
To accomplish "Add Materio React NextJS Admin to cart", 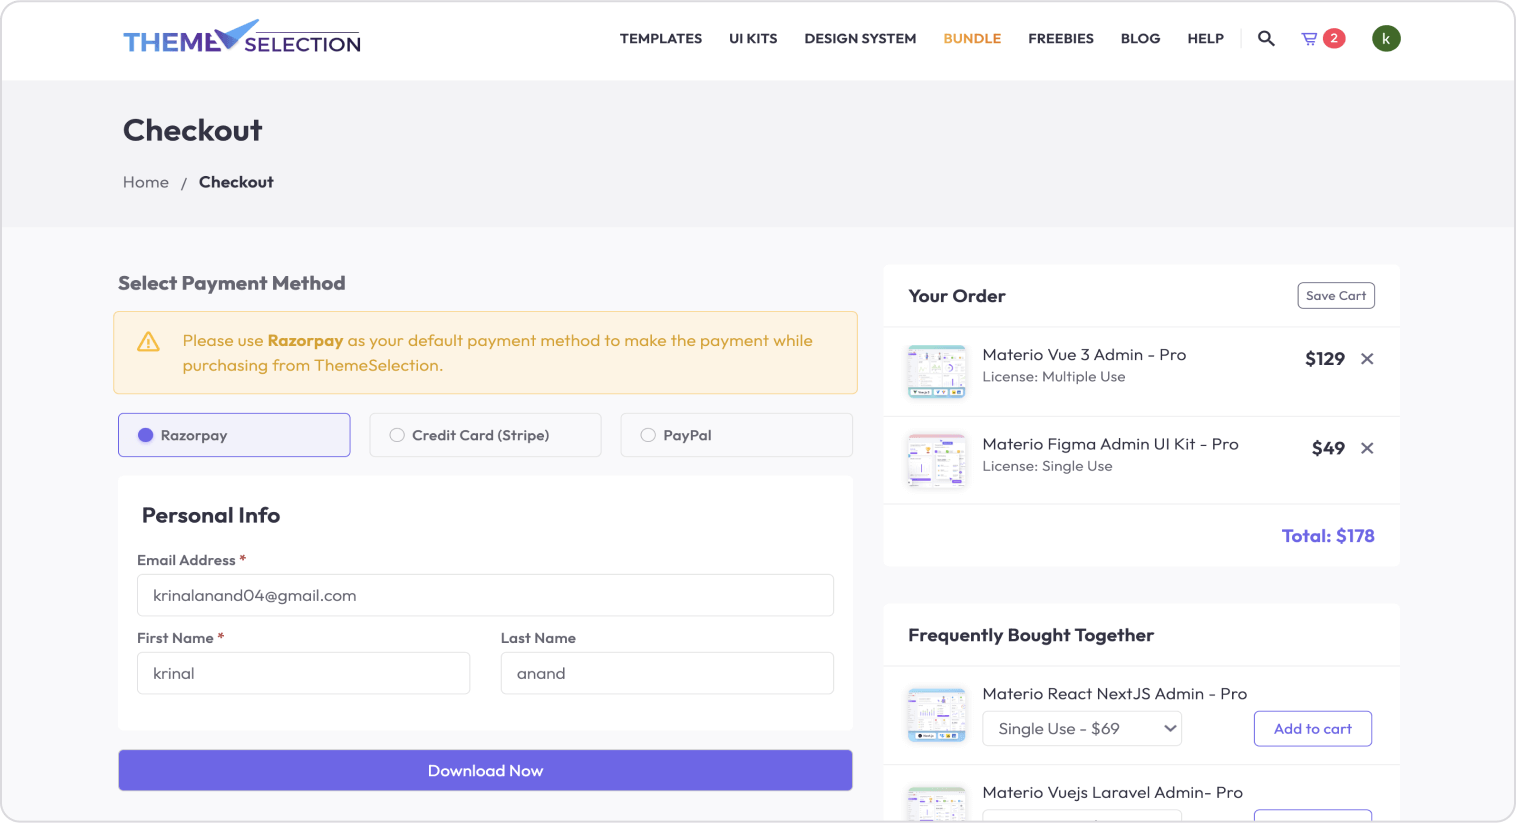I will tap(1312, 729).
